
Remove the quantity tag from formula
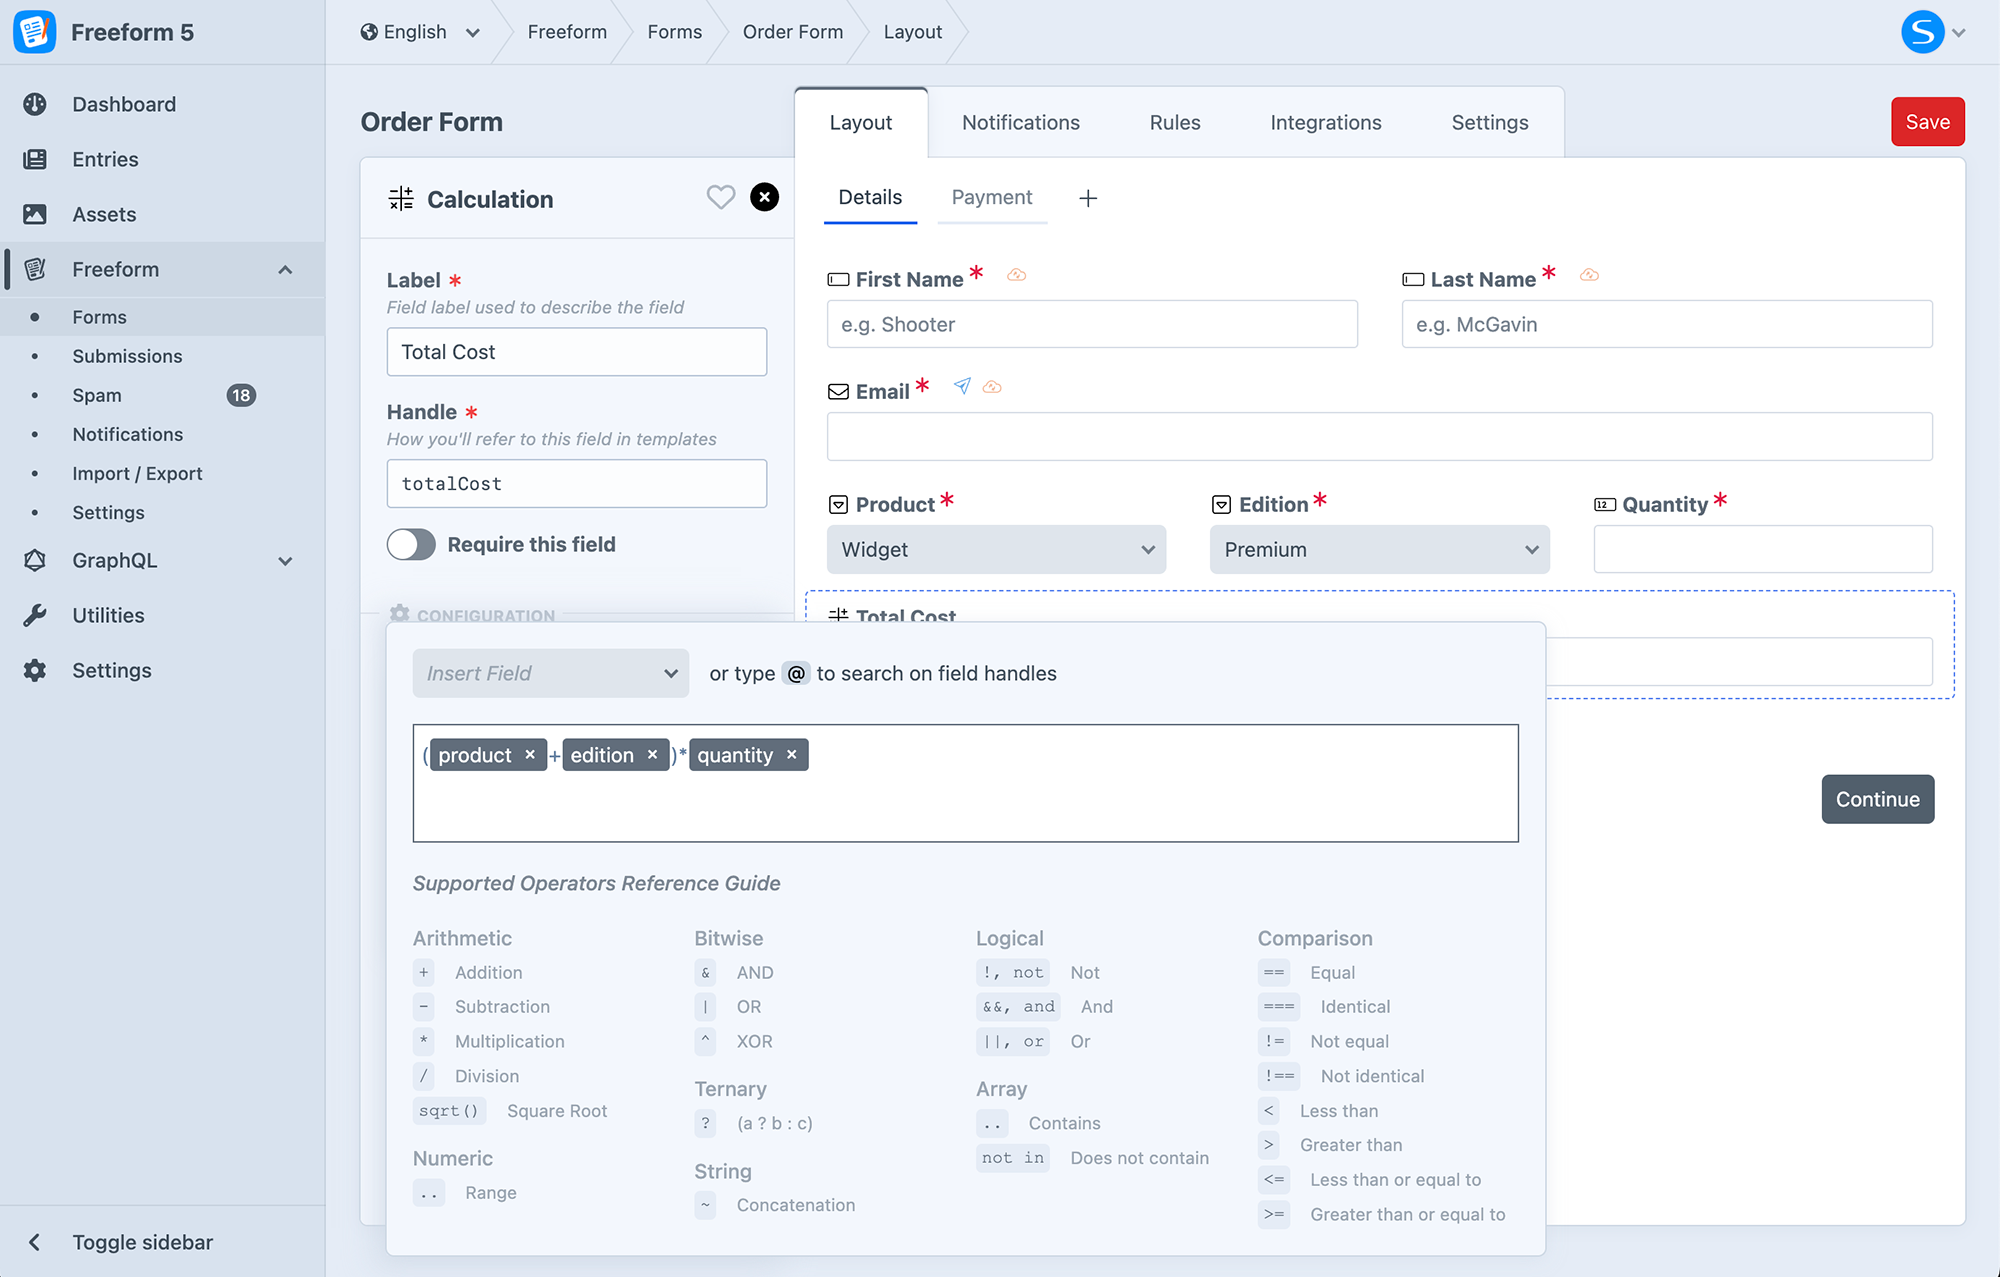point(791,755)
